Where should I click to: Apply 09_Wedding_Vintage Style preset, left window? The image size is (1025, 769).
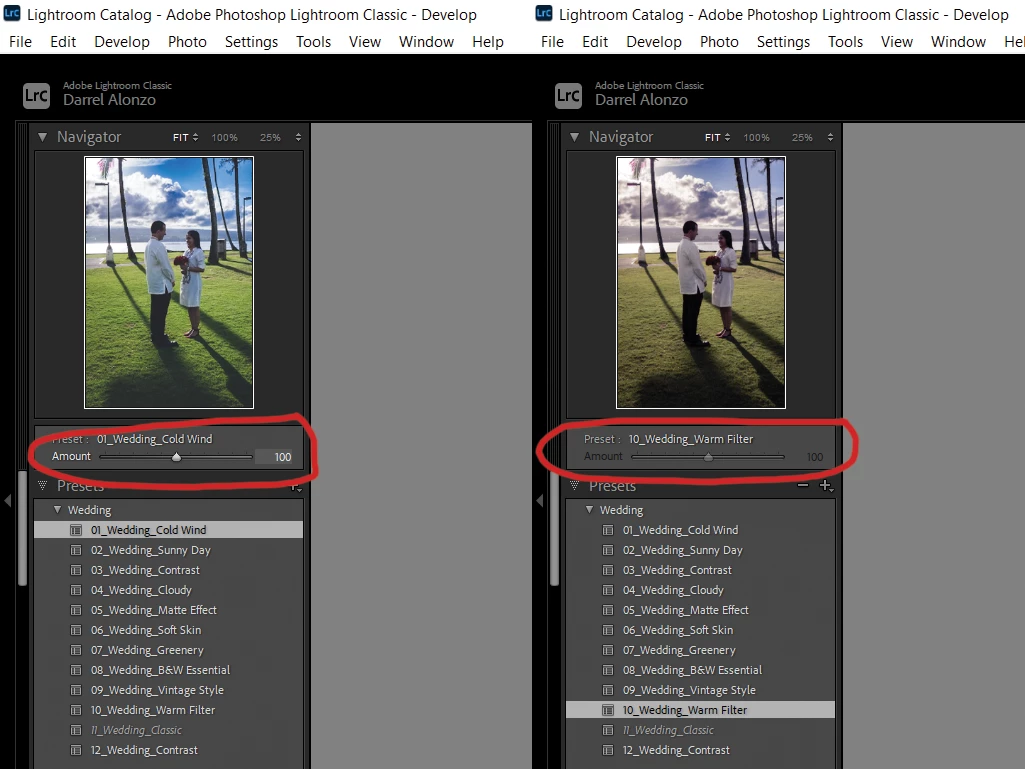(168, 690)
